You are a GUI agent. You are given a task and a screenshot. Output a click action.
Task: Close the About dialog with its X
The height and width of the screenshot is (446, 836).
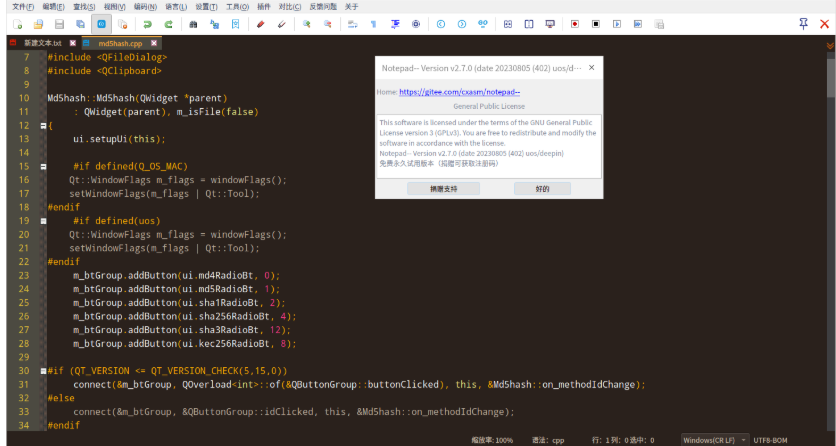[591, 68]
